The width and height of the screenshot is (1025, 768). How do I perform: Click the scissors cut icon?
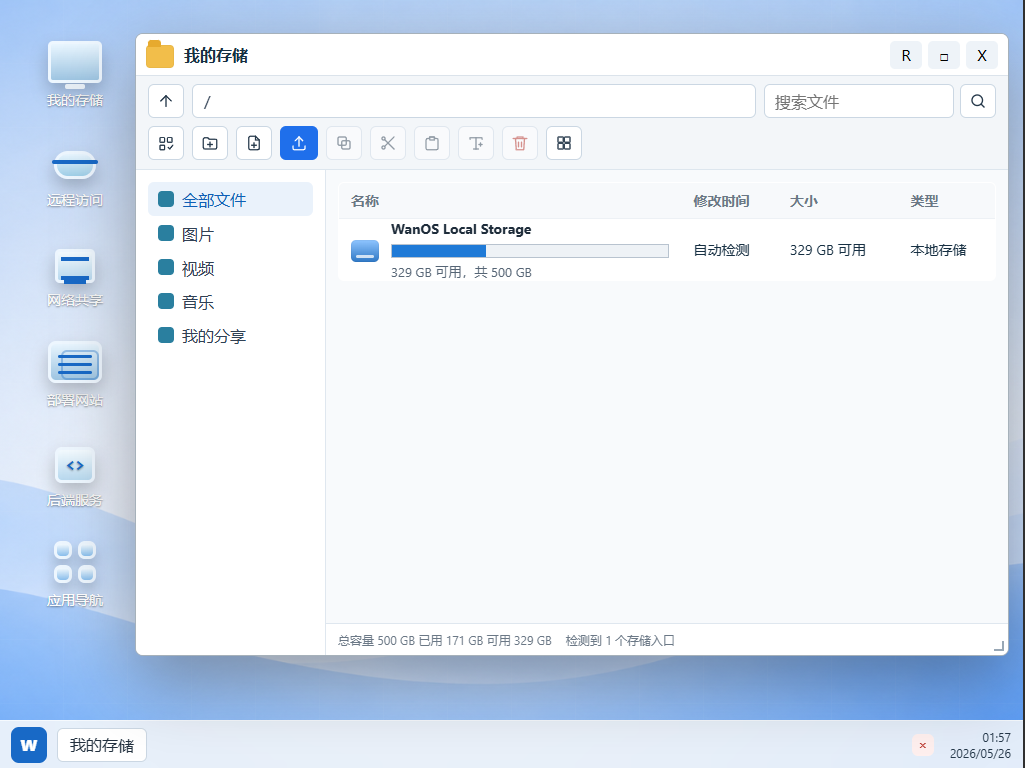coord(388,143)
